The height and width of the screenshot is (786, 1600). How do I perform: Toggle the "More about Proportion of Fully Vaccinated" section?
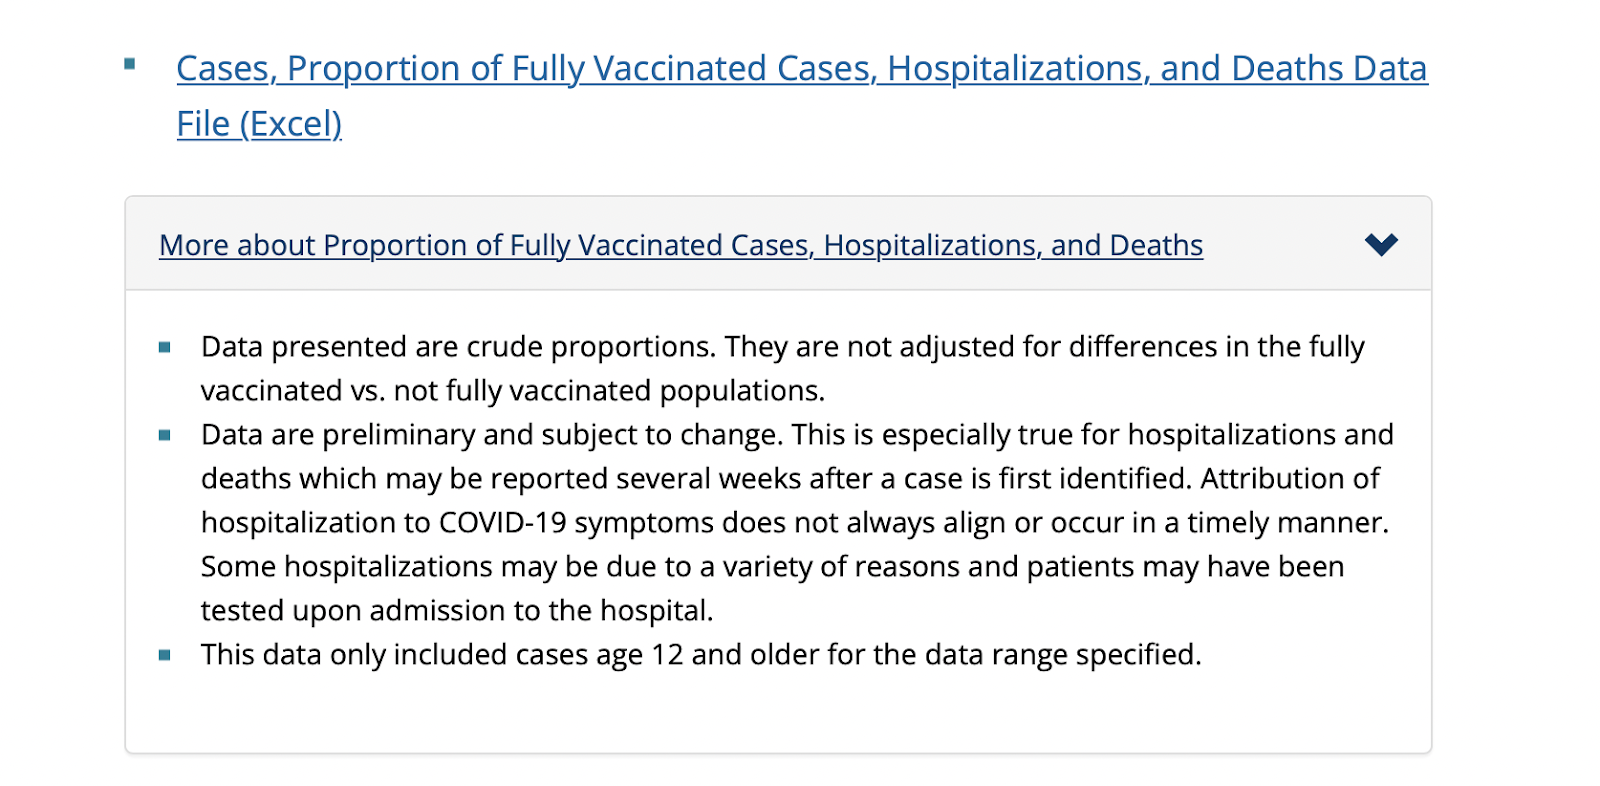pos(680,245)
